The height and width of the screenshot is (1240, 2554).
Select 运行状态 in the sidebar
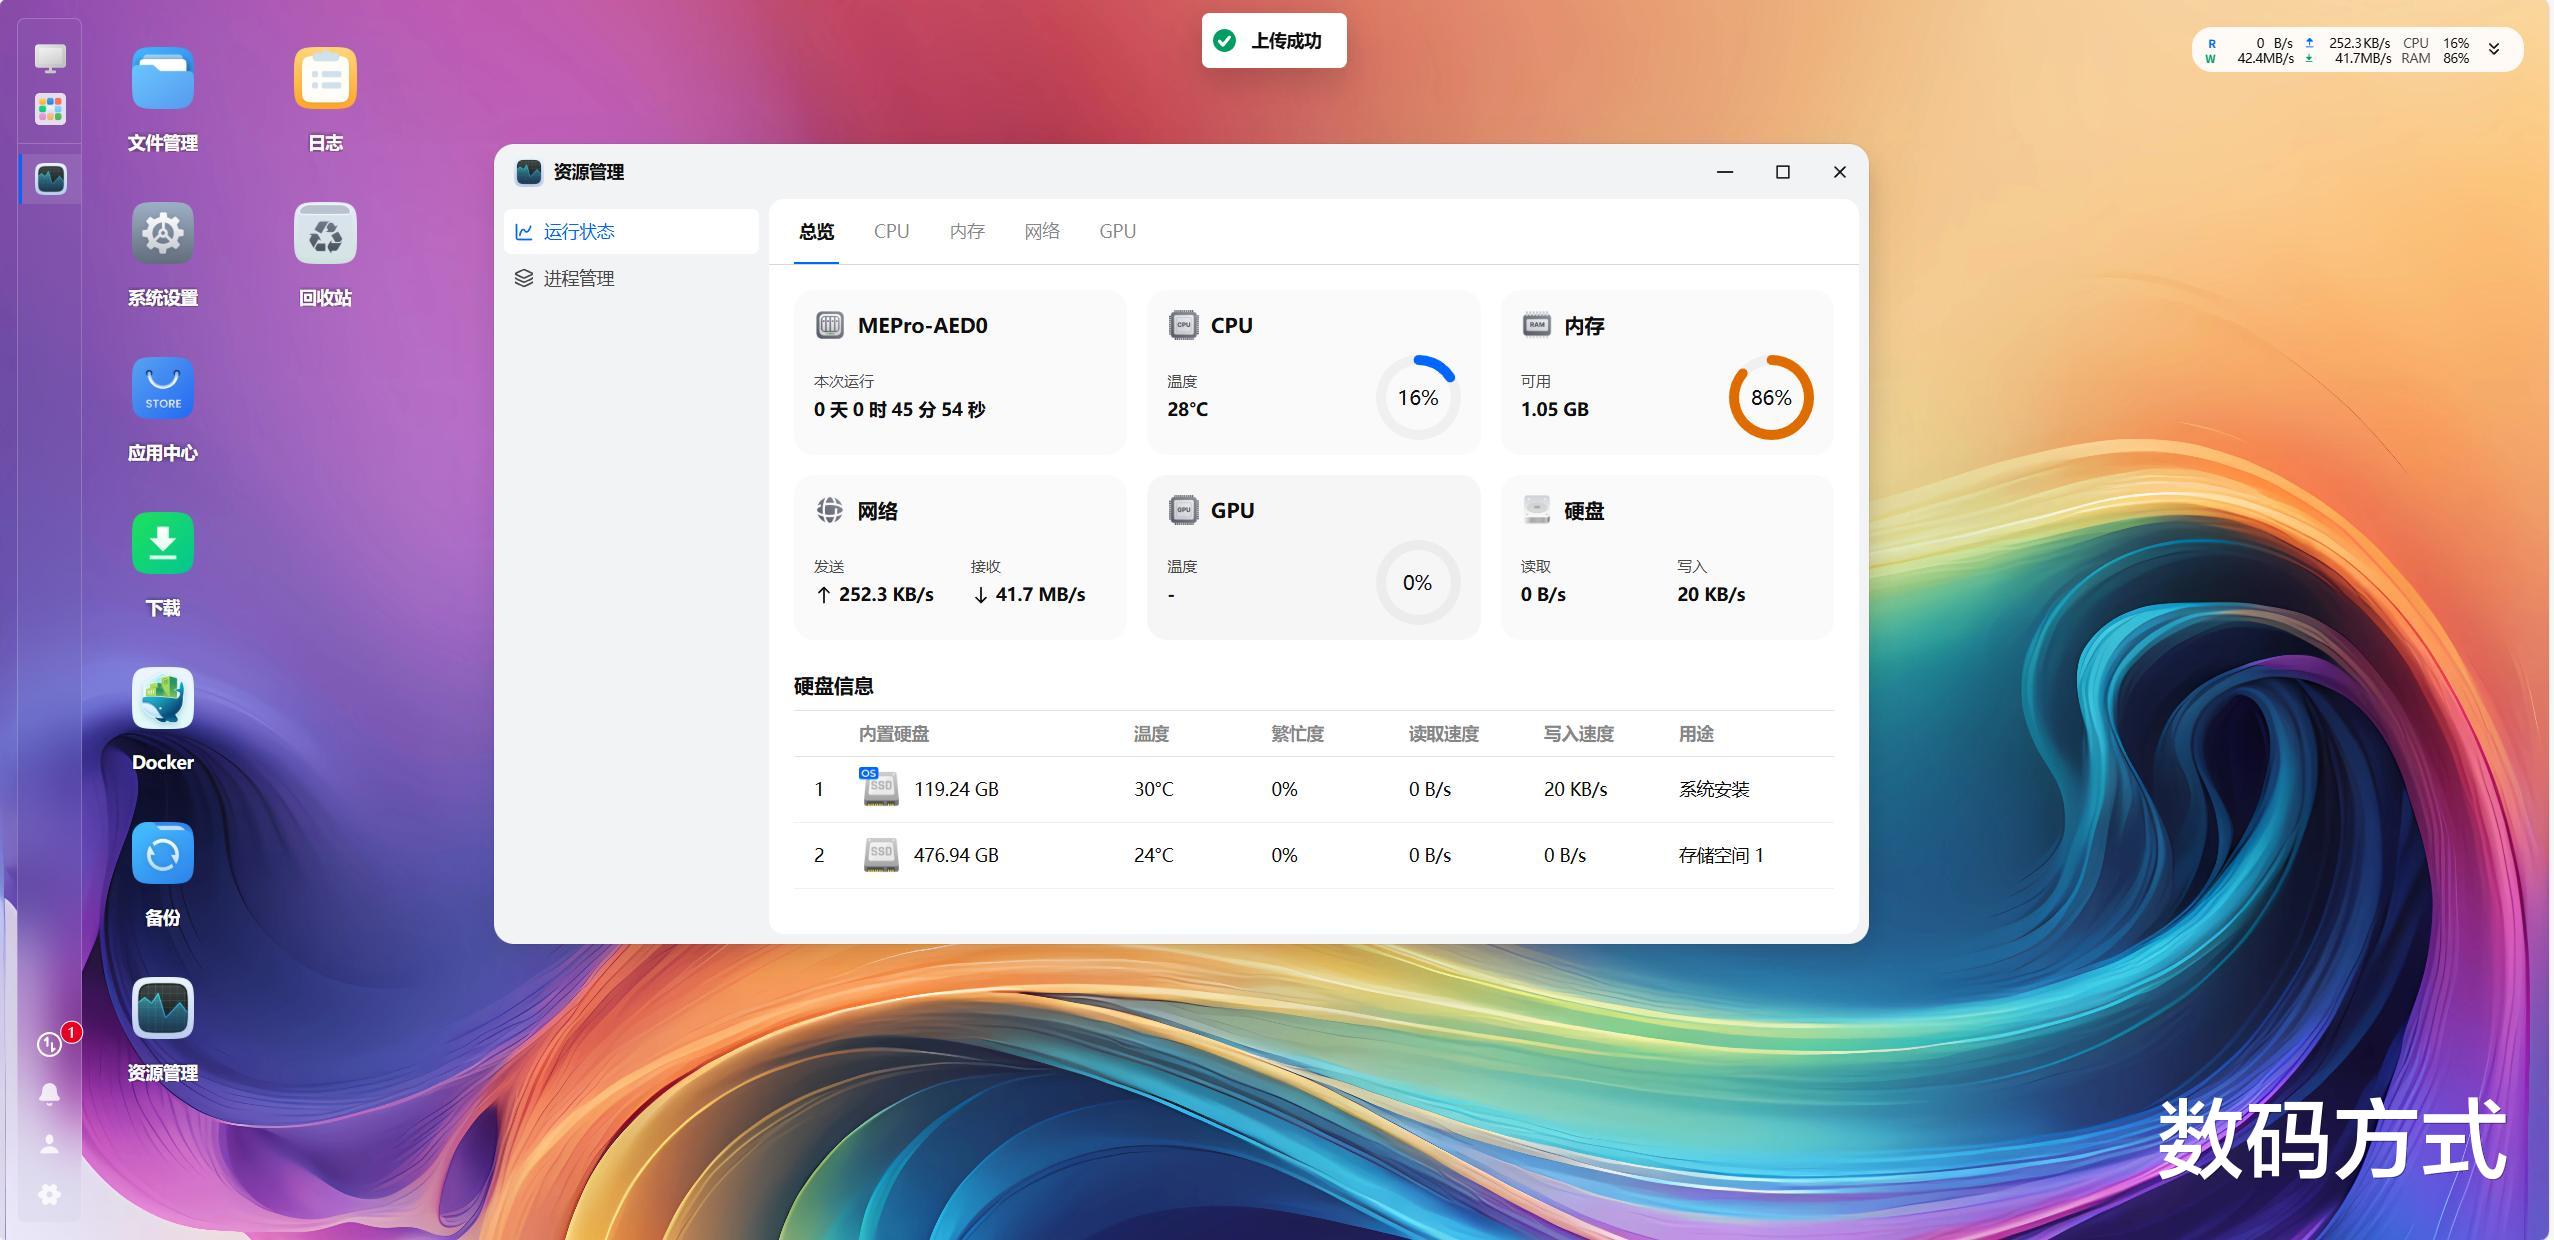(579, 232)
